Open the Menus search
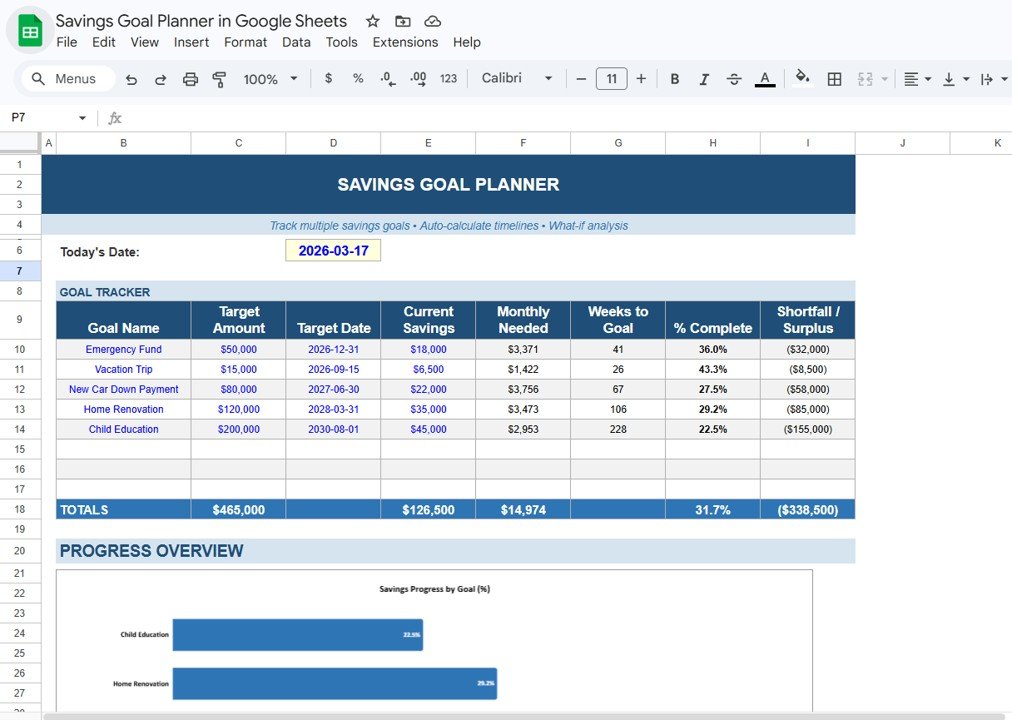Image resolution: width=1012 pixels, height=720 pixels. 66,78
